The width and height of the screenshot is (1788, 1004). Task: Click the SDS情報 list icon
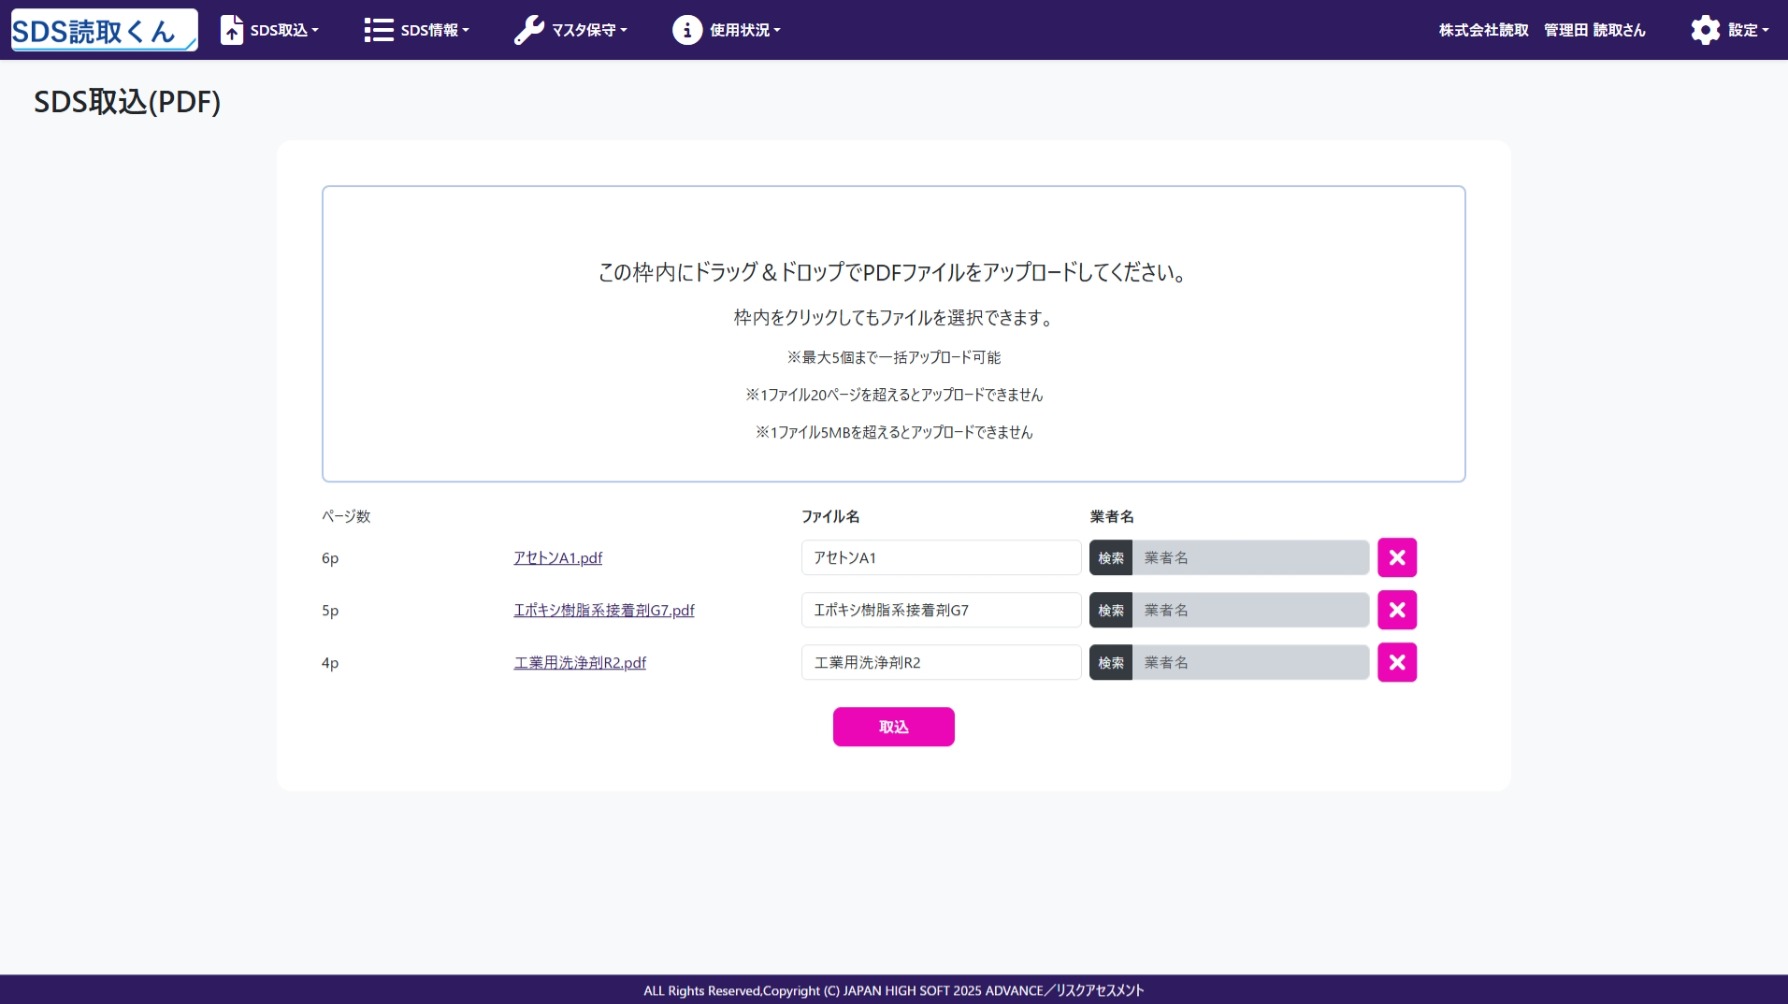378,30
